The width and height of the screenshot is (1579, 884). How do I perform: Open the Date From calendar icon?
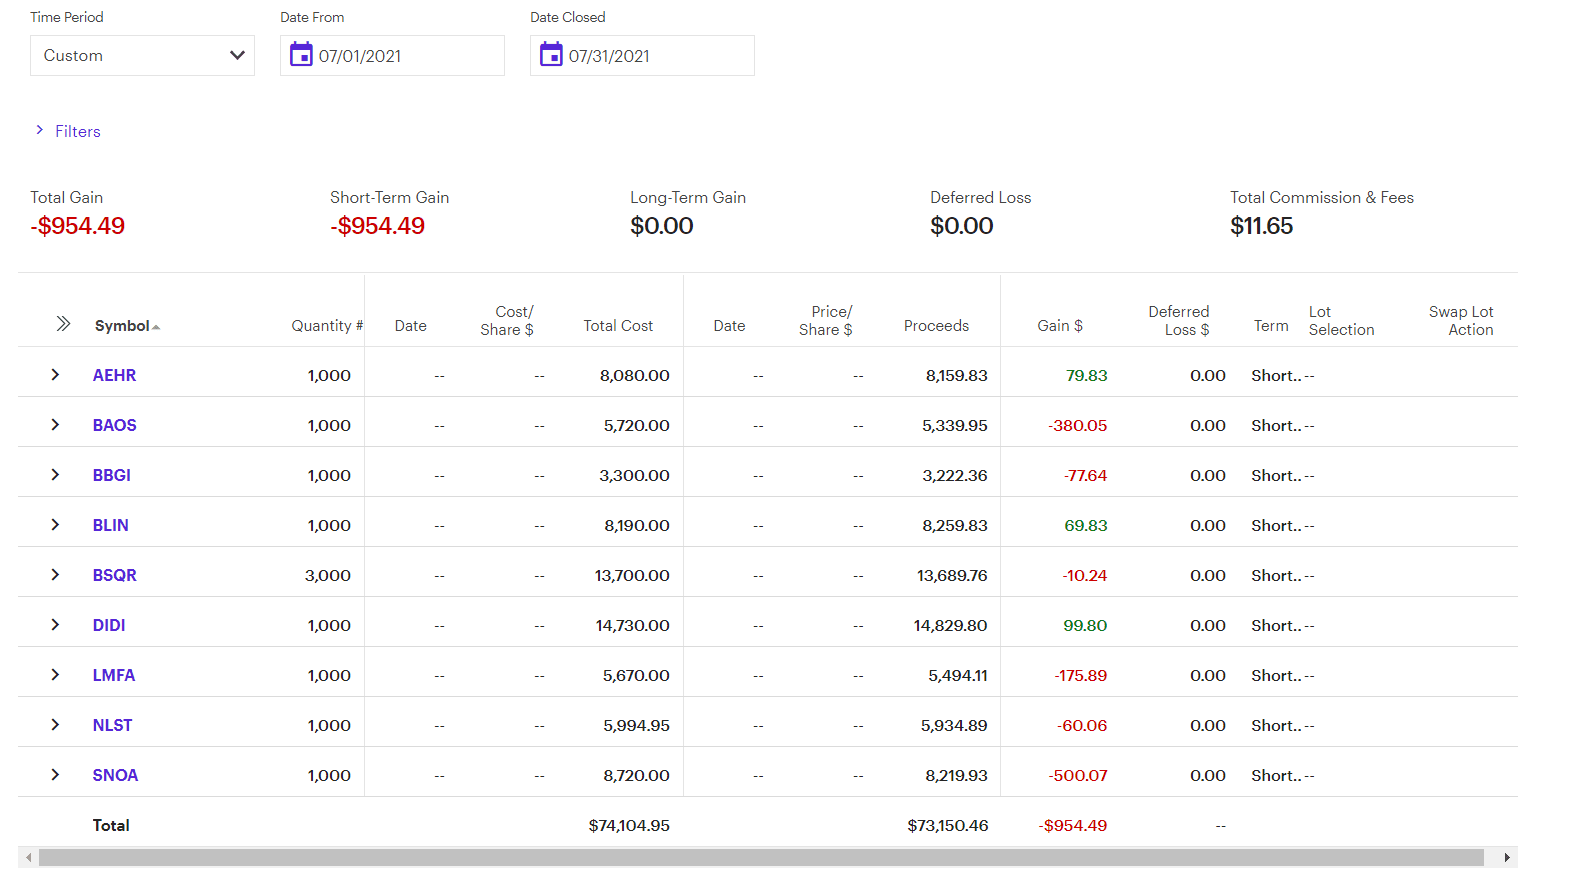coord(301,55)
